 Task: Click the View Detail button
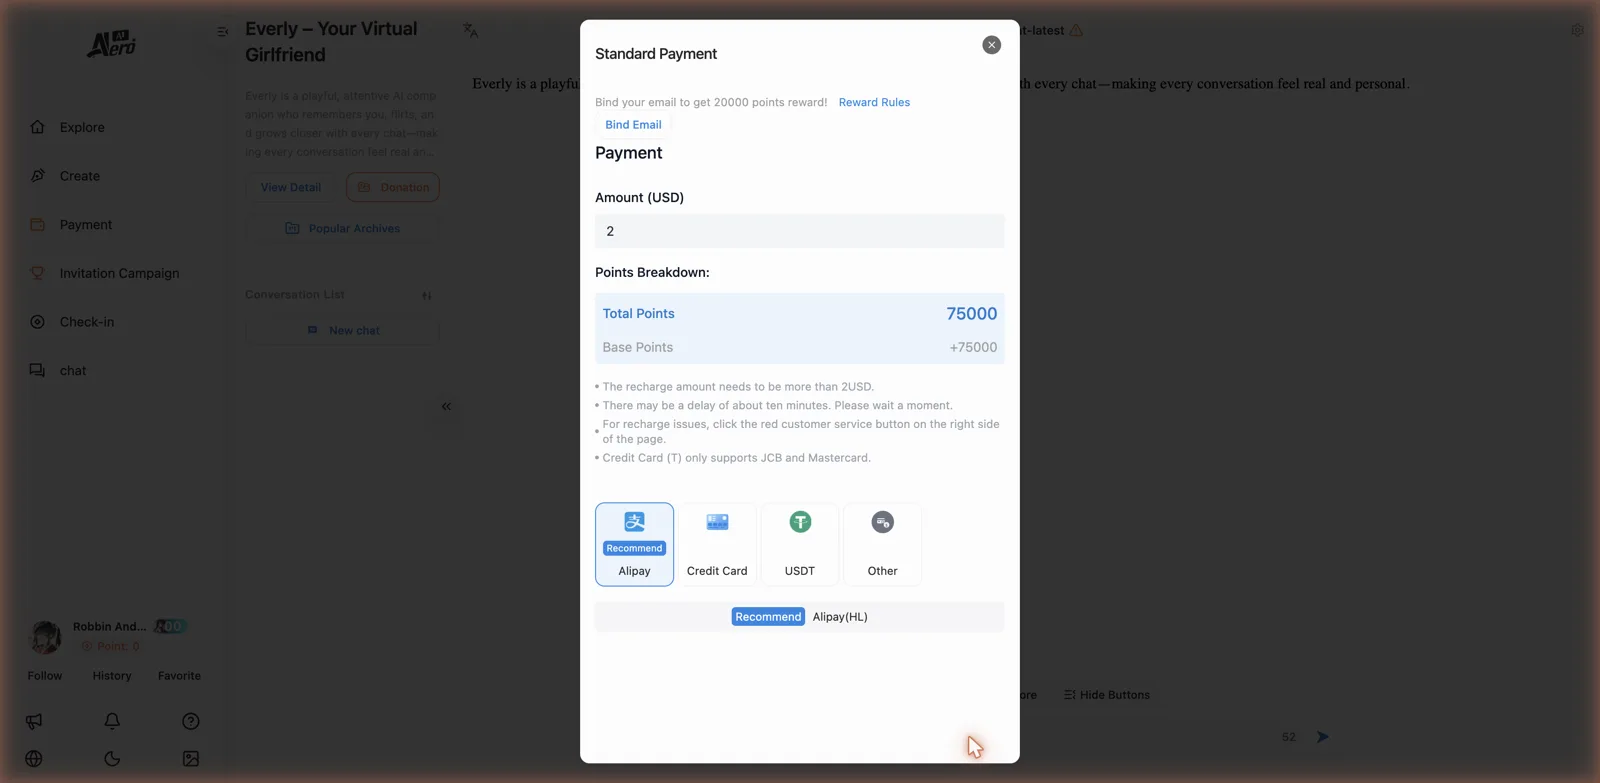pyautogui.click(x=291, y=187)
